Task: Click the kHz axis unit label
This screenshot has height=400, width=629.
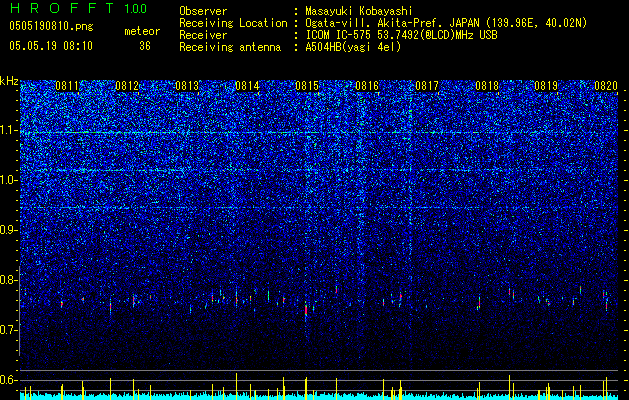Action: click(x=9, y=81)
